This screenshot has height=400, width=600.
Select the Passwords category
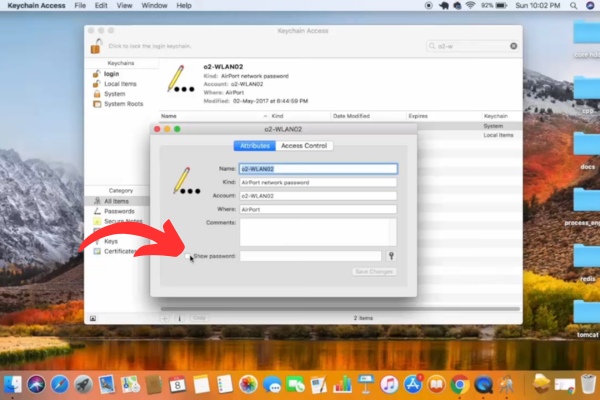(x=119, y=211)
